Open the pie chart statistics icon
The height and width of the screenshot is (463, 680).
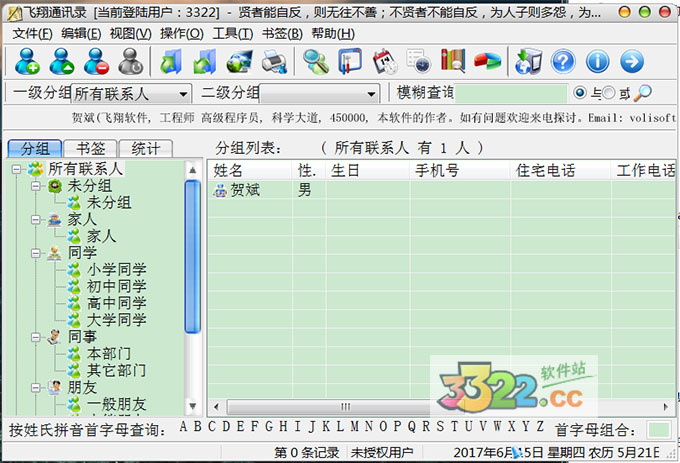(x=487, y=61)
